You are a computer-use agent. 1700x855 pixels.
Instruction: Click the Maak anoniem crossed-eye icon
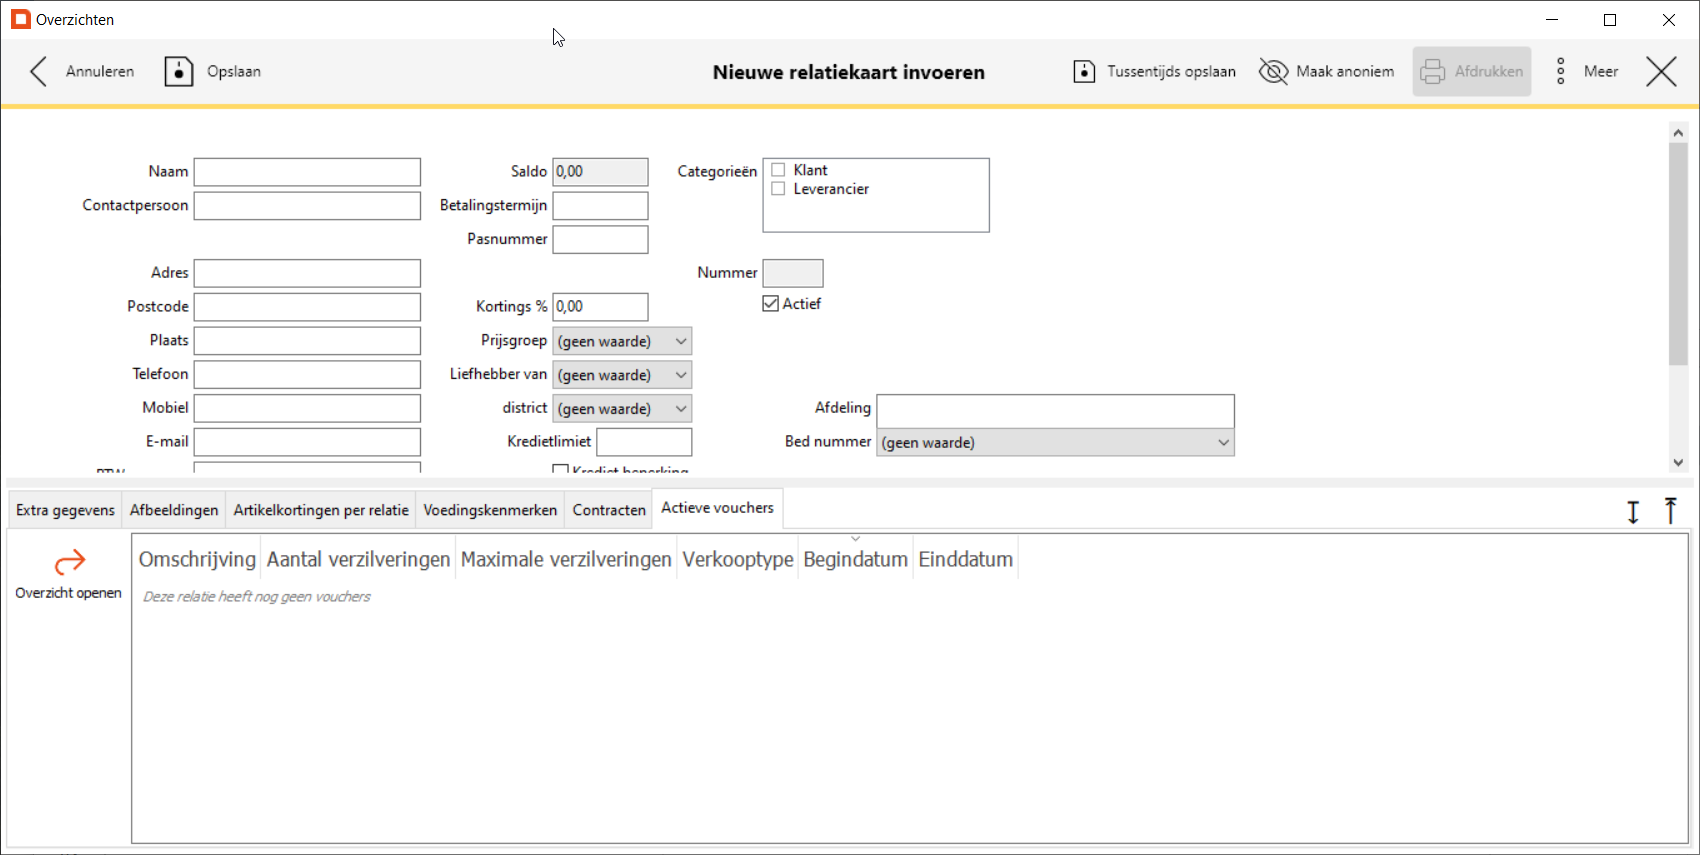coord(1273,72)
